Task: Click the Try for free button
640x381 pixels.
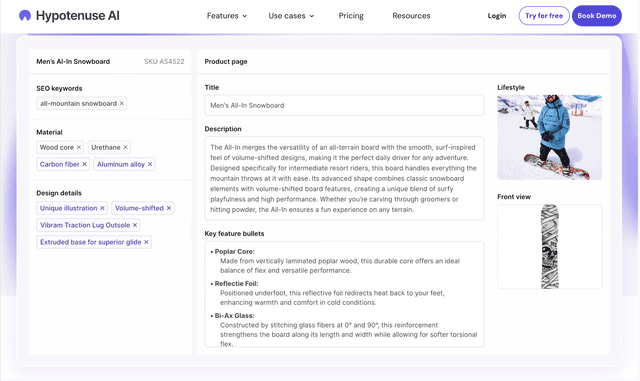Action: pos(544,16)
